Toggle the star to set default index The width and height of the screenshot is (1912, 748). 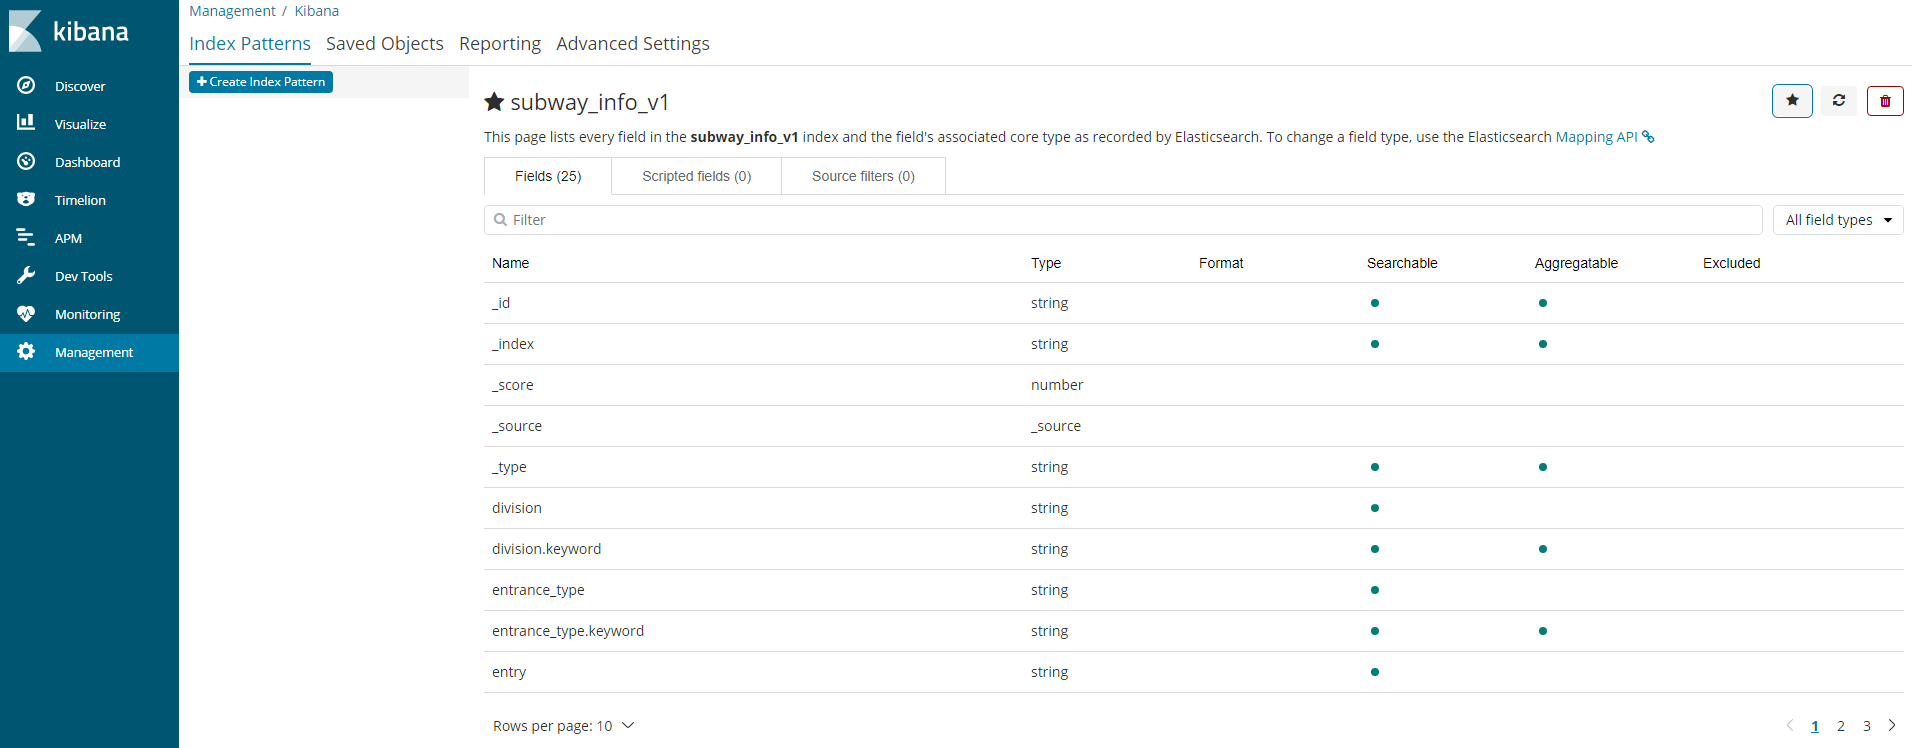coord(1792,100)
